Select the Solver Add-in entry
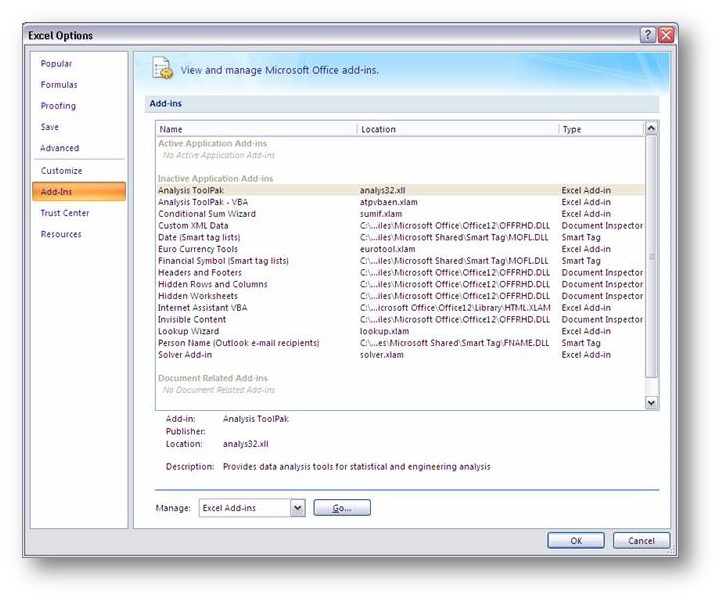The width and height of the screenshot is (721, 600). (185, 355)
